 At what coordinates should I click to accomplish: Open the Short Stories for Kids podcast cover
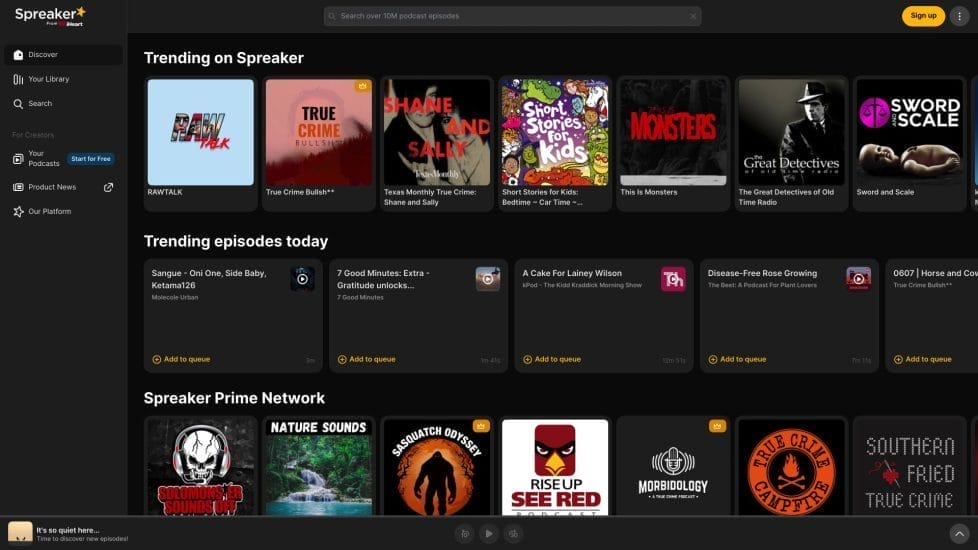click(554, 132)
